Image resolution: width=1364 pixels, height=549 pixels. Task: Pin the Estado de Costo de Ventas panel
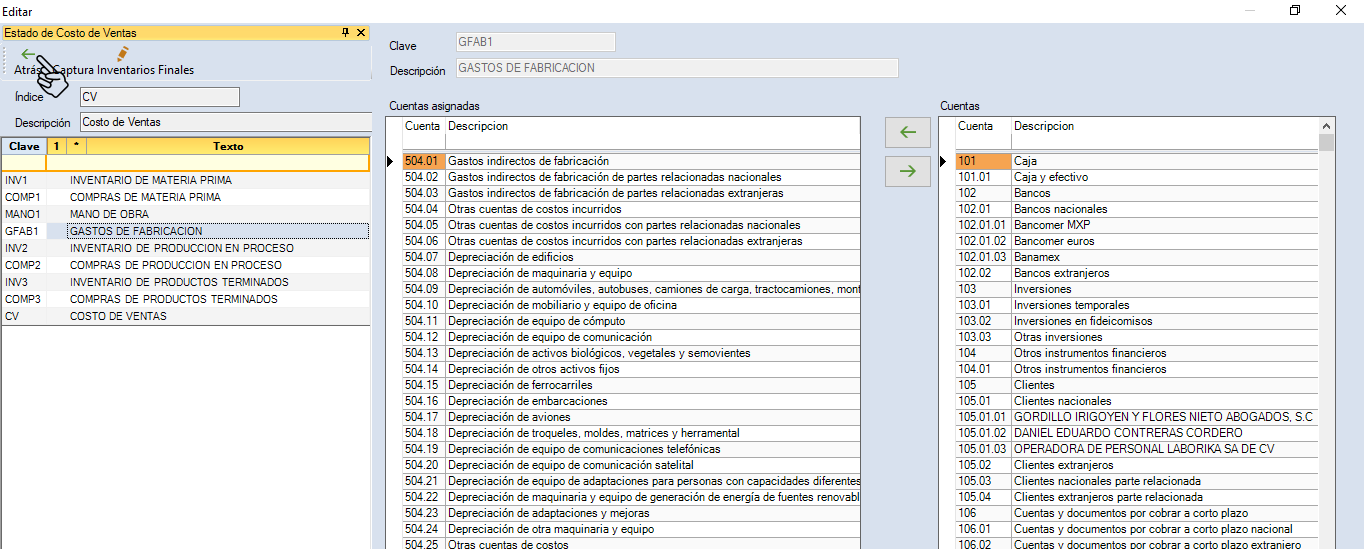(x=346, y=33)
